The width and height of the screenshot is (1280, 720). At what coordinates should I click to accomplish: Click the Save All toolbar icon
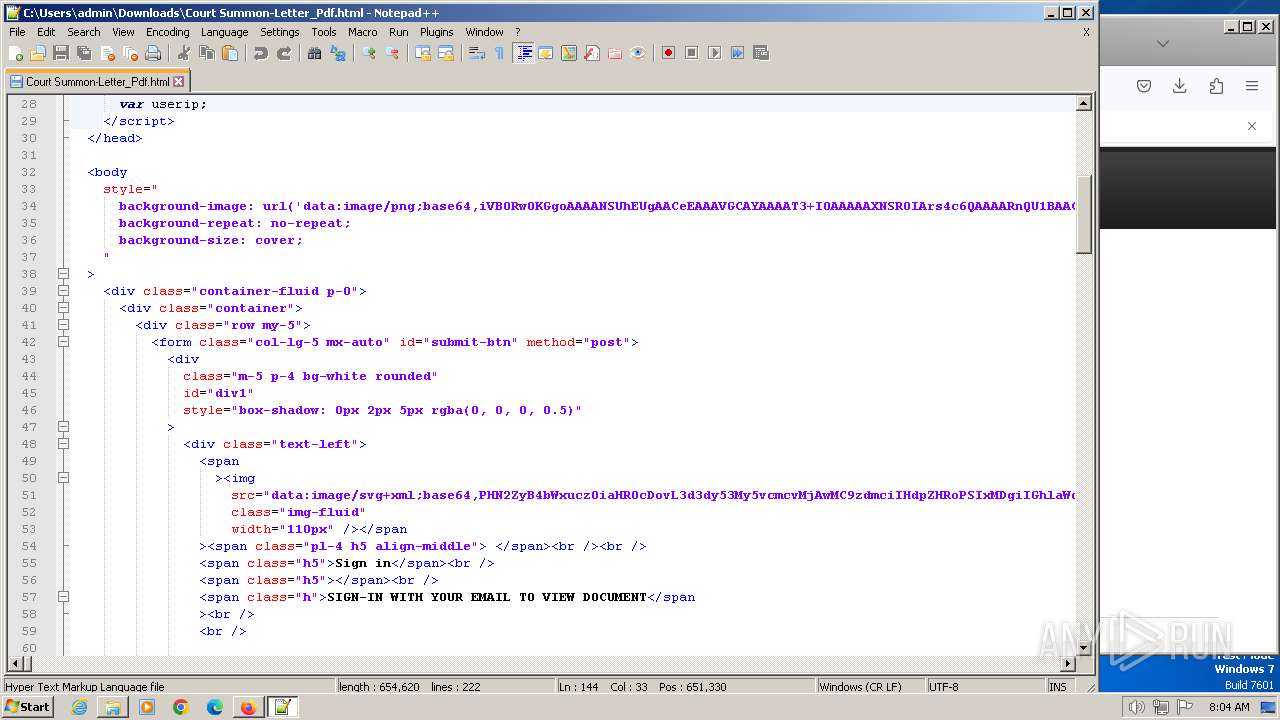tap(84, 53)
